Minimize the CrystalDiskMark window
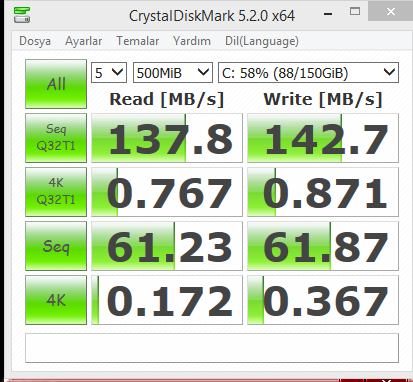This screenshot has width=413, height=382. (328, 13)
